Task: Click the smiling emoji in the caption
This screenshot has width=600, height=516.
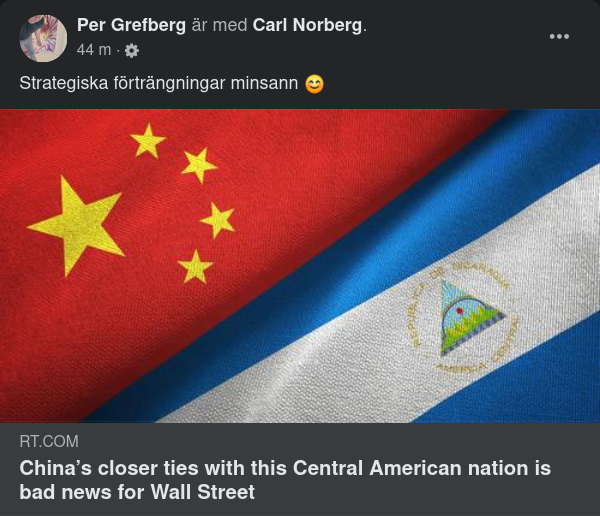Action: pos(314,84)
